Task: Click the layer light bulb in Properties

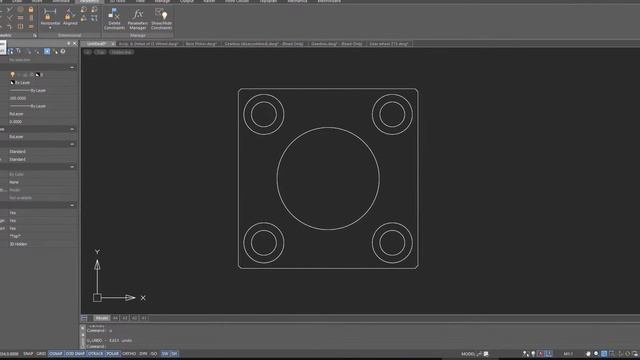Action: [x=13, y=75]
